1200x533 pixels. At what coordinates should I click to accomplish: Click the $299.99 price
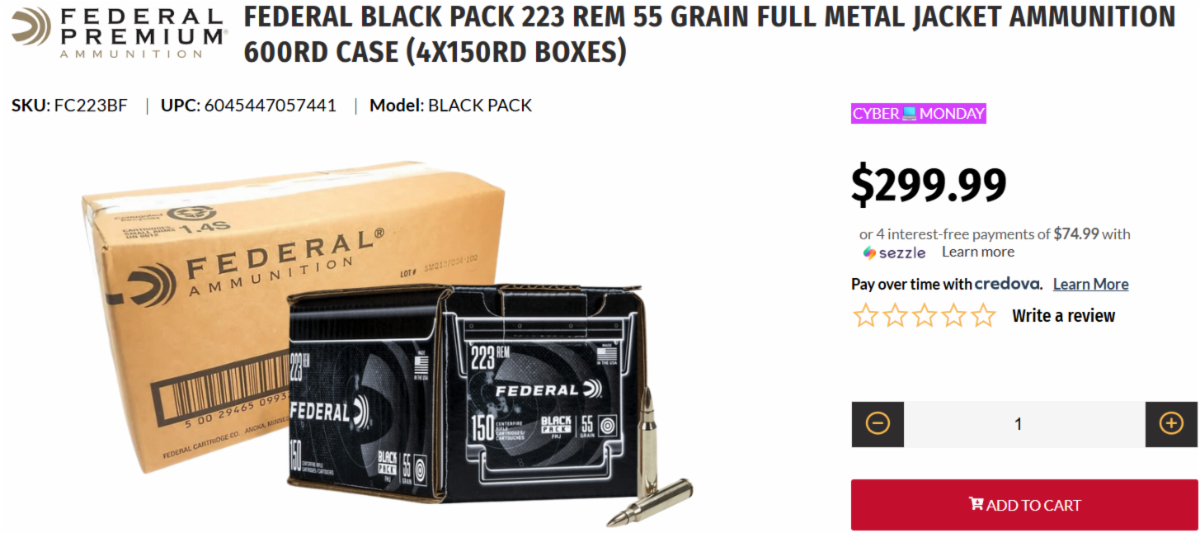pyautogui.click(x=928, y=184)
